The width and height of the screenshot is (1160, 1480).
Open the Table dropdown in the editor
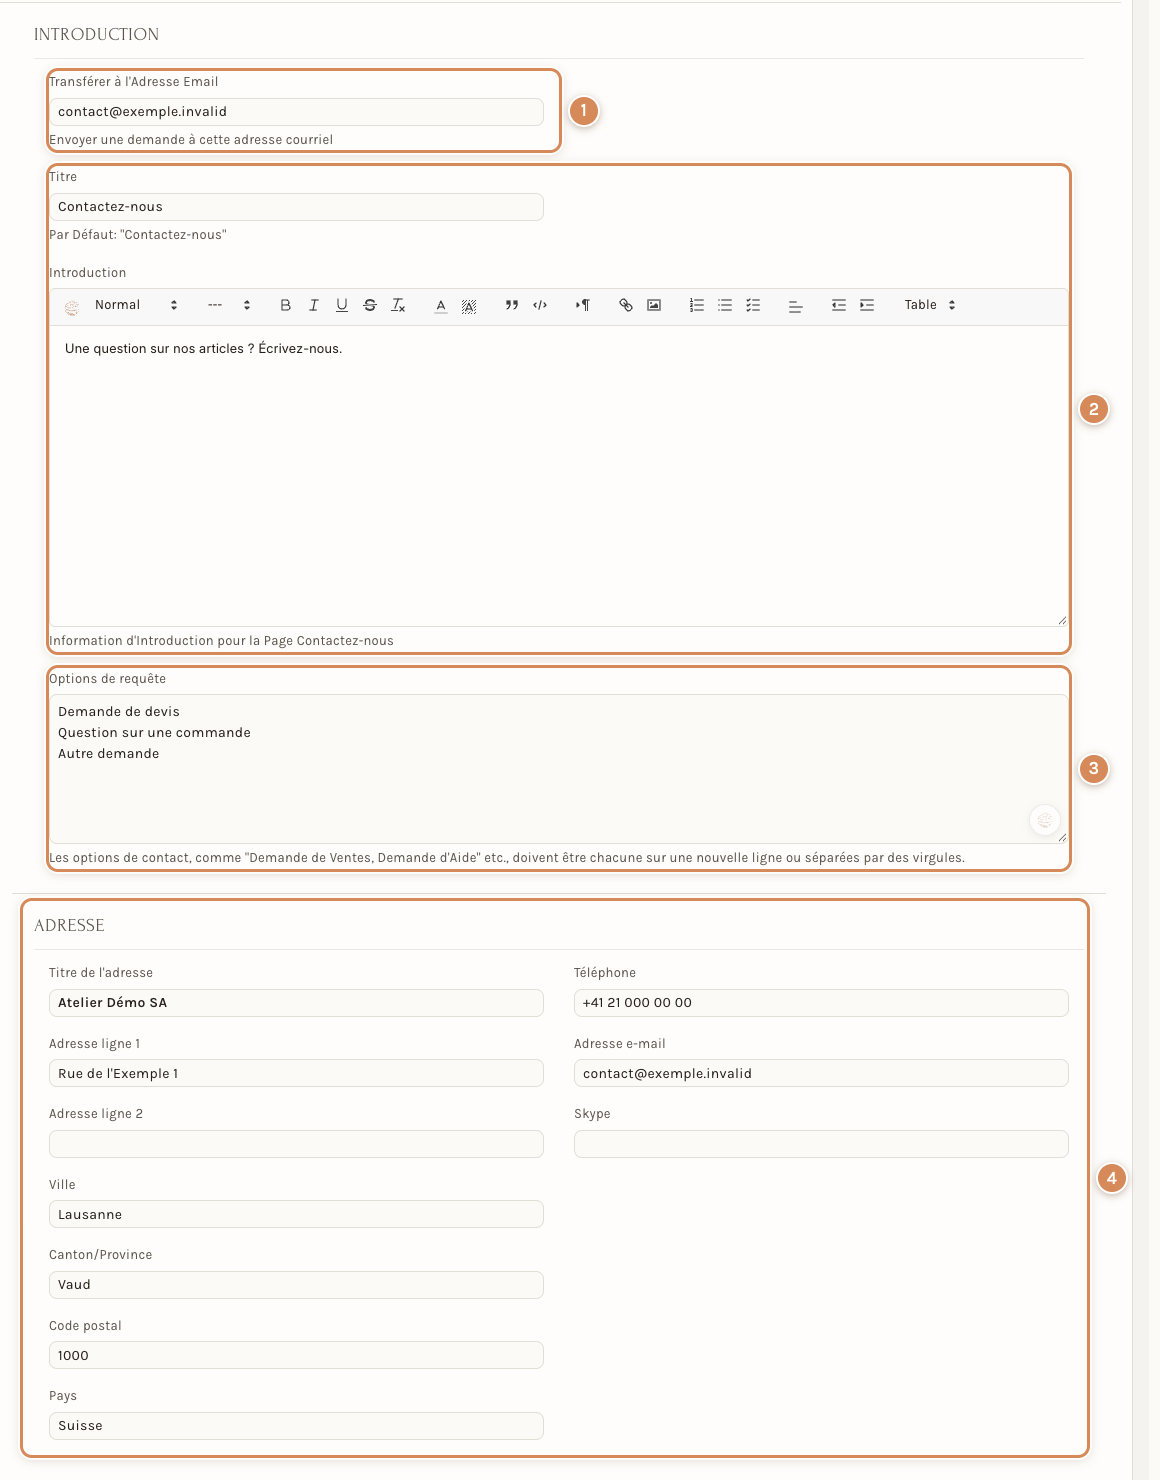pos(930,305)
